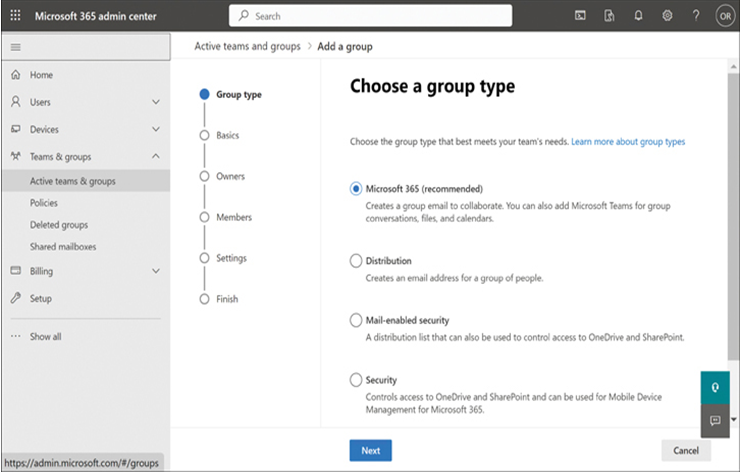Click the Billing card icon
The image size is (741, 473).
pos(16,271)
